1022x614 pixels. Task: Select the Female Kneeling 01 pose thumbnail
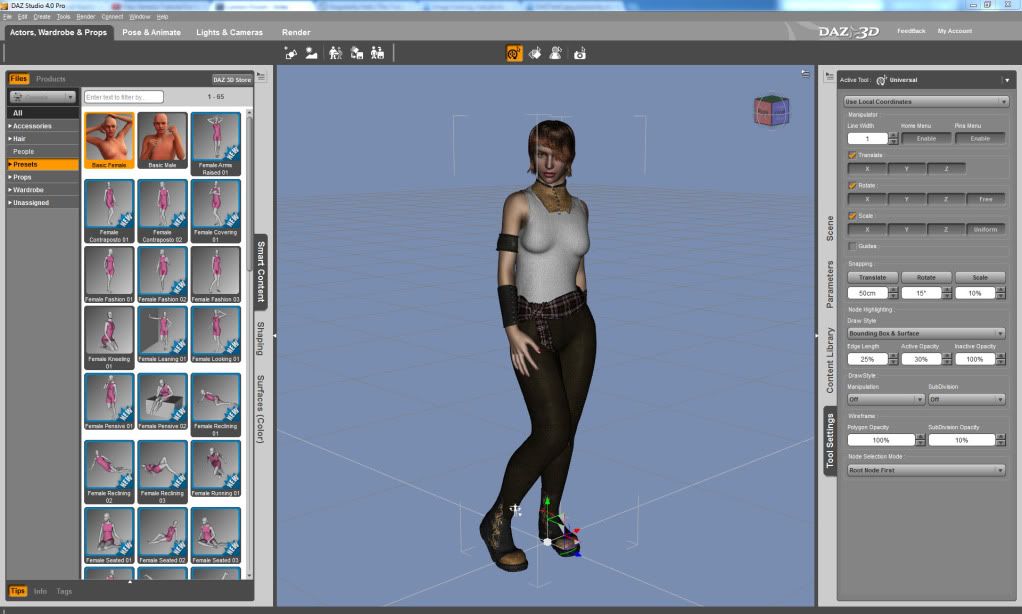[109, 338]
